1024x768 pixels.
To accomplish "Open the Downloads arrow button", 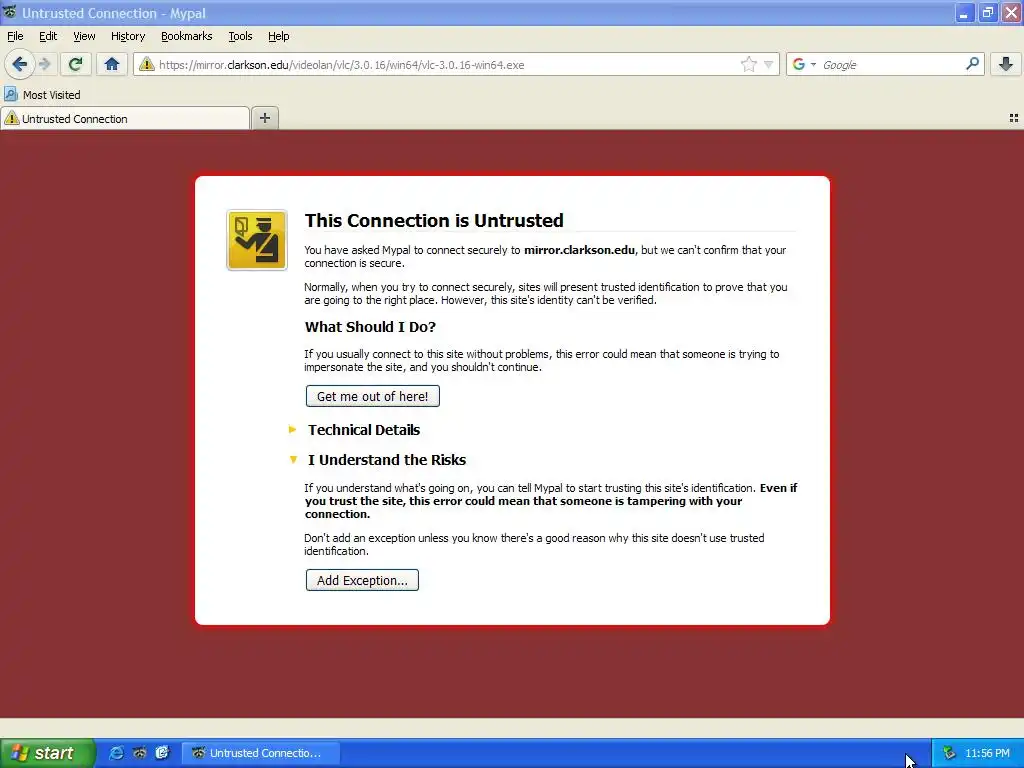I will (x=1006, y=64).
